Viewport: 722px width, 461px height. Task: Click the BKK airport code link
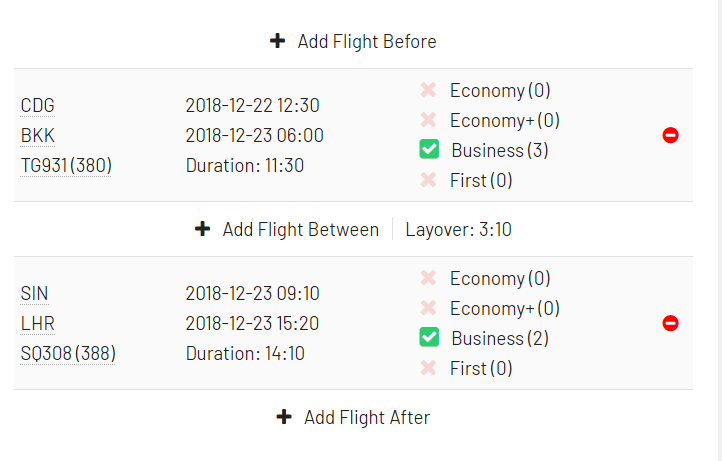click(38, 135)
